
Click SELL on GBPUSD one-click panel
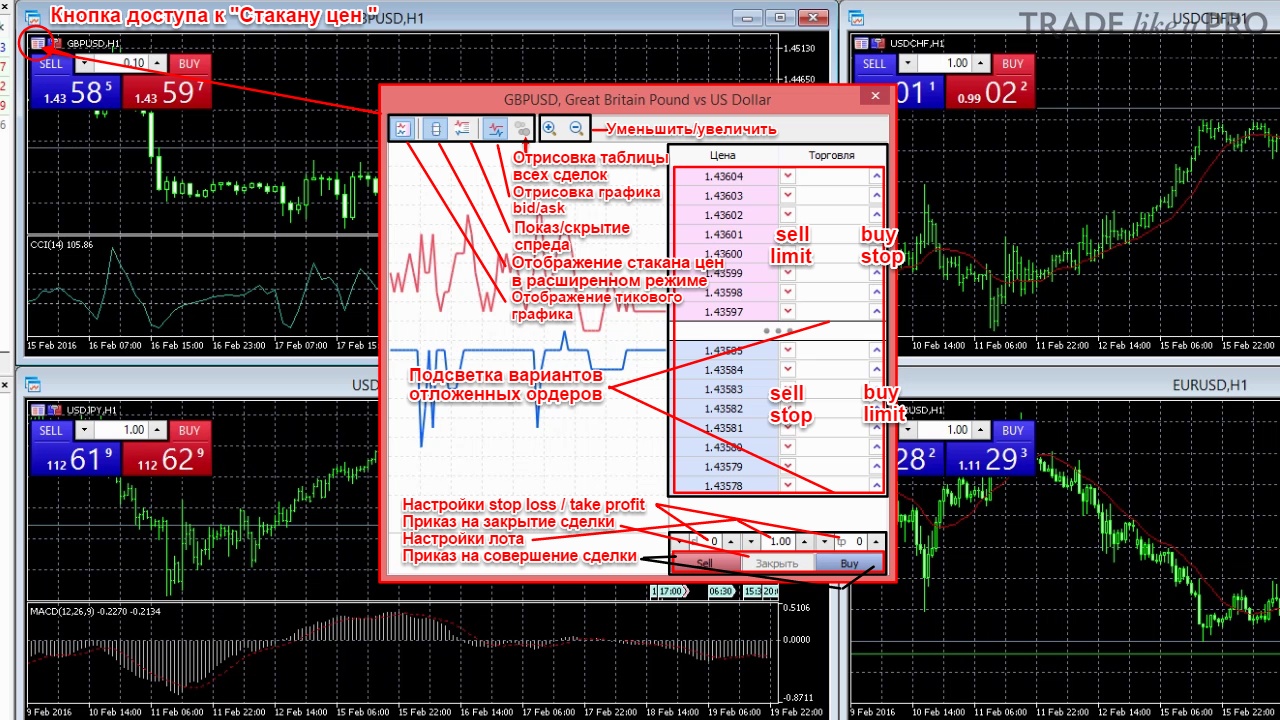[x=51, y=64]
